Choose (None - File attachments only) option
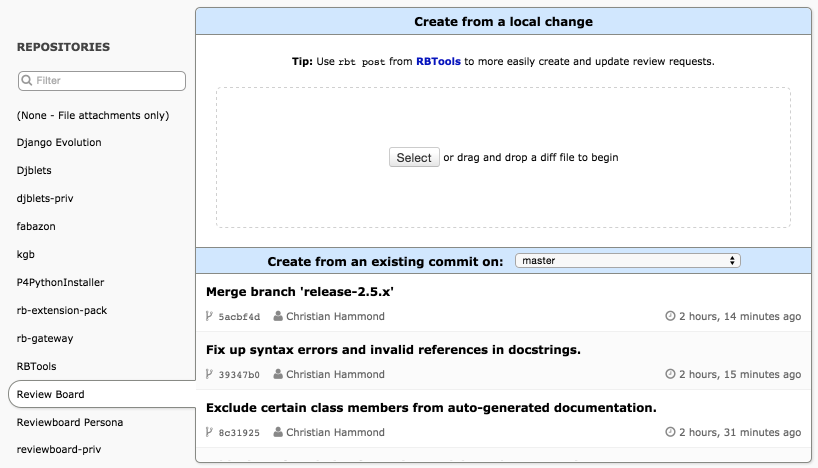Image resolution: width=818 pixels, height=468 pixels. (x=93, y=115)
